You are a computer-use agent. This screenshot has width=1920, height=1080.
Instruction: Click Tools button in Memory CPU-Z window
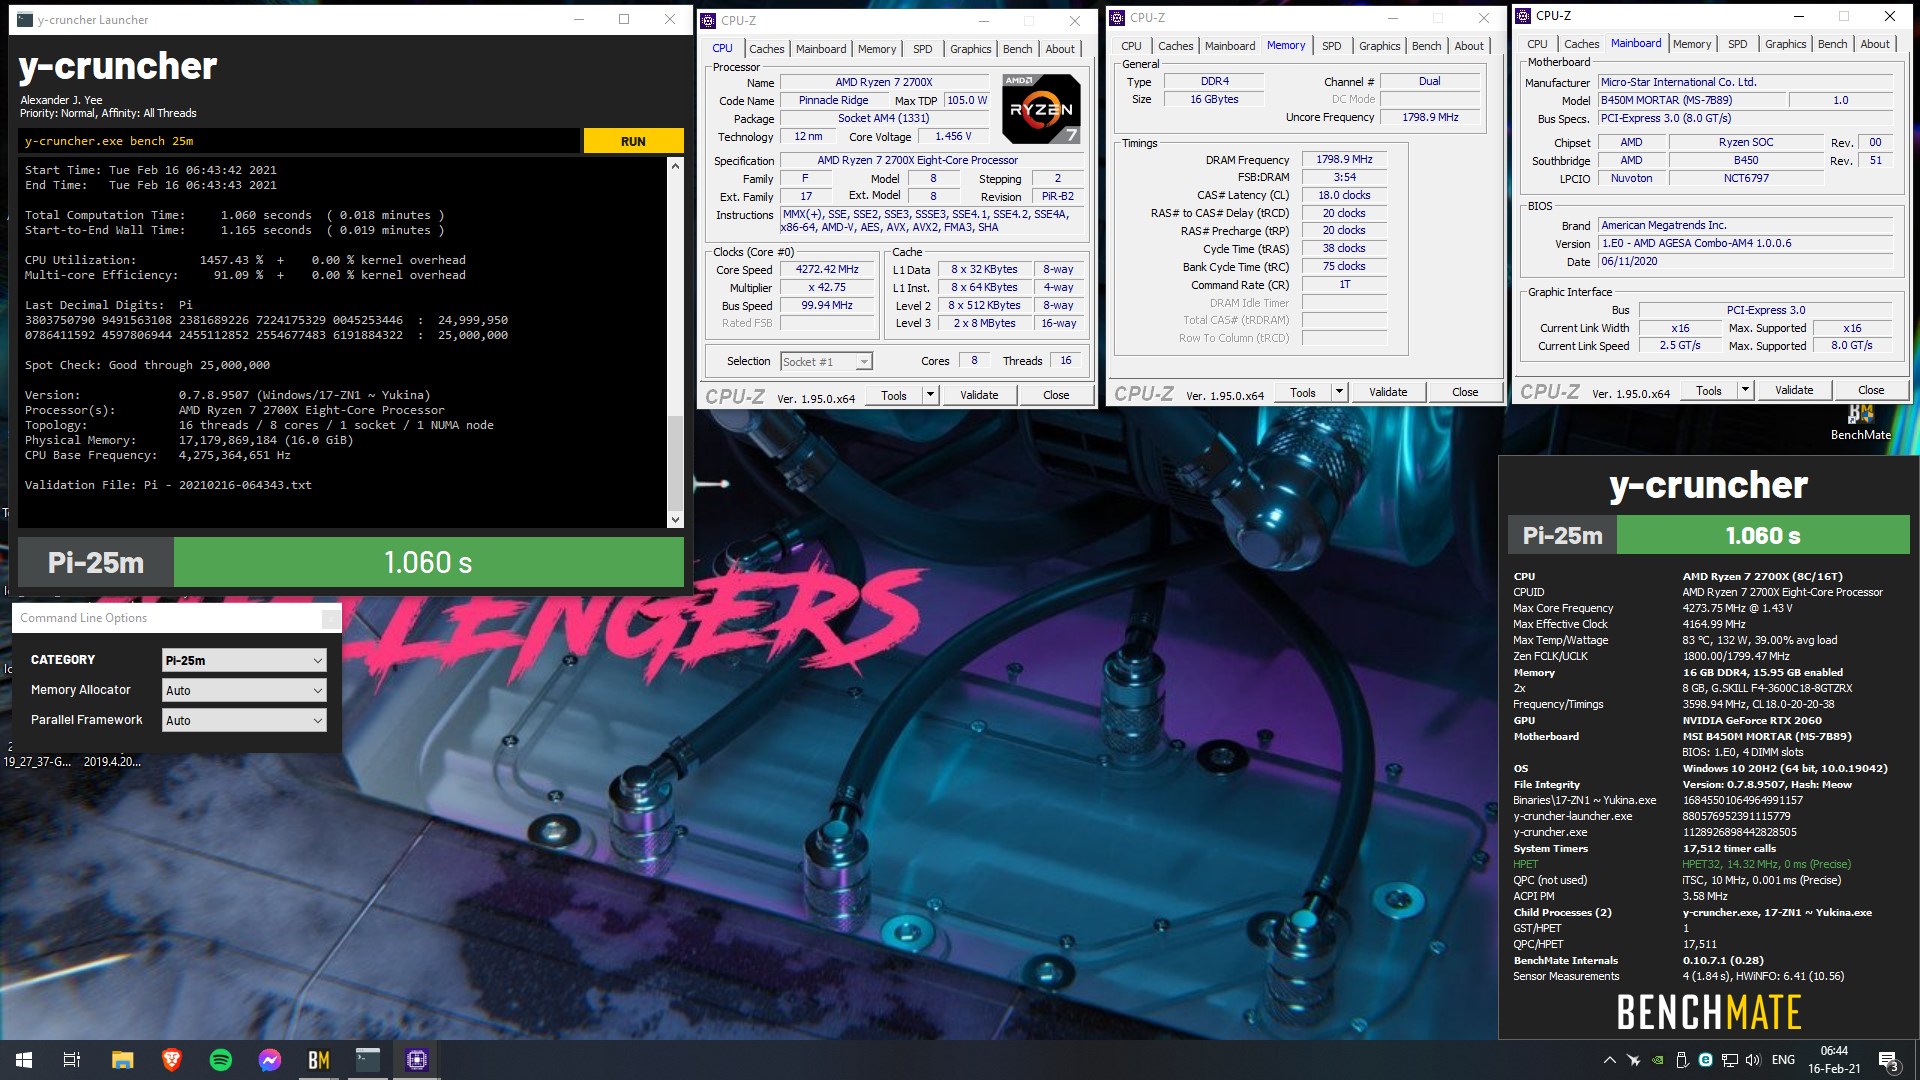[x=1303, y=392]
